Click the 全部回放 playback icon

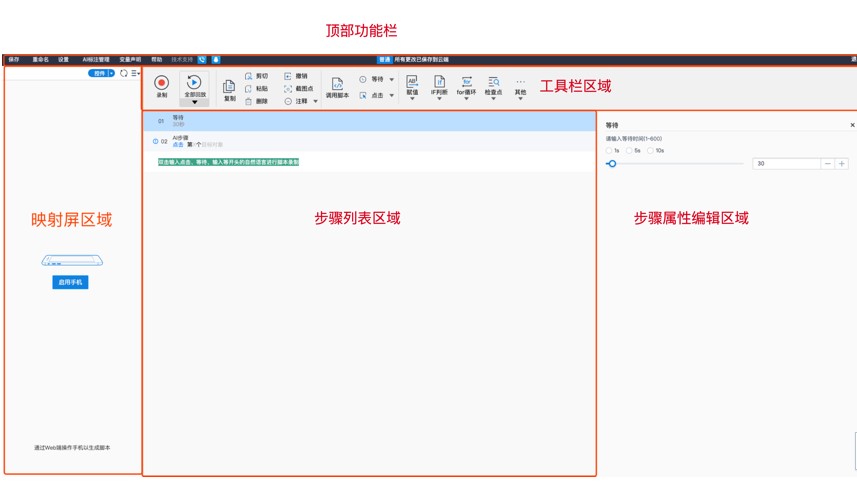(x=194, y=82)
